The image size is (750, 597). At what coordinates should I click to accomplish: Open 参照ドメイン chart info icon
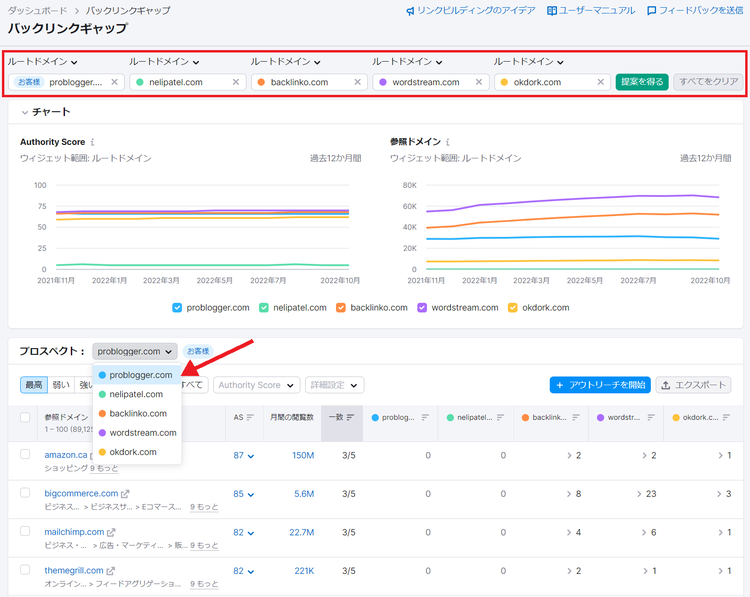[448, 142]
